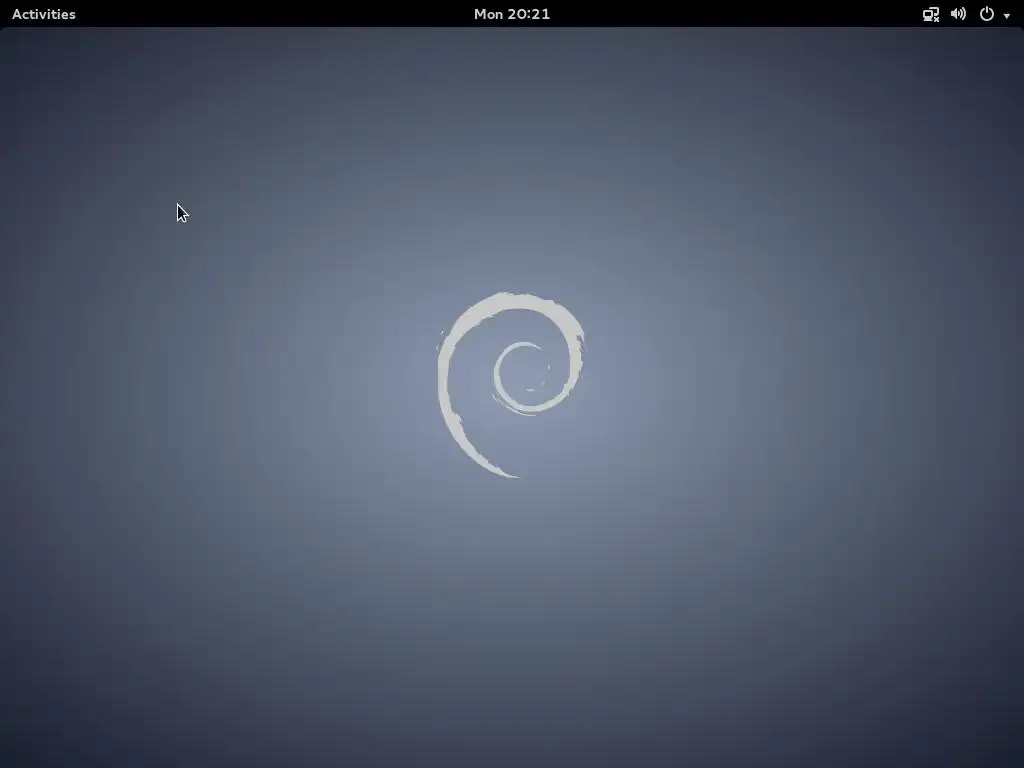Open the clock and calendar menu

click(512, 14)
